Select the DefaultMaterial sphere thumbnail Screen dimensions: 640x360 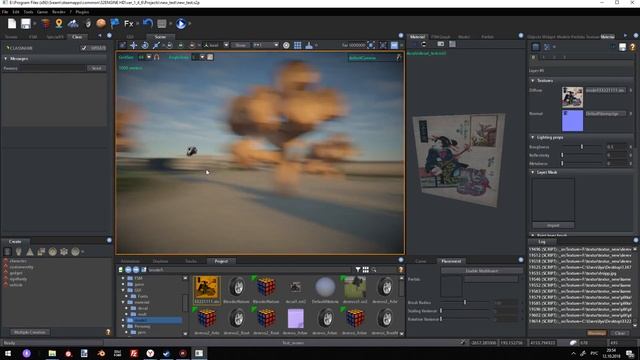tap(325, 287)
